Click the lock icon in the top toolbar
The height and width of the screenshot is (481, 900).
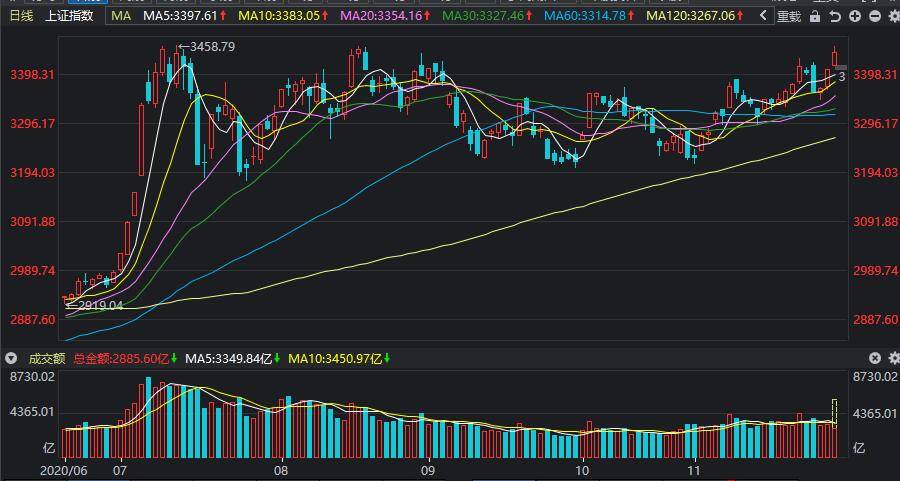817,16
